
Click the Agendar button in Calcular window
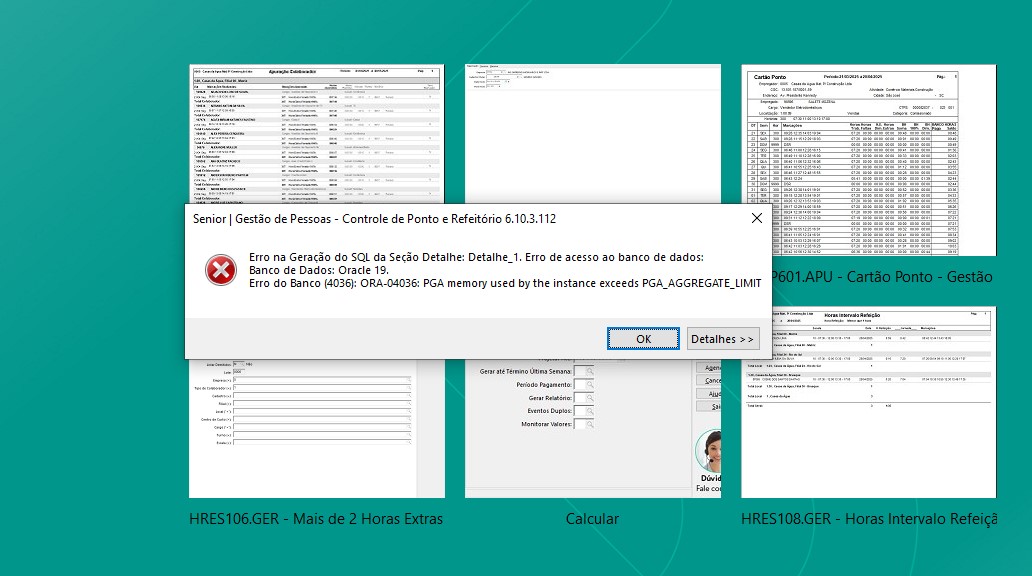709,367
